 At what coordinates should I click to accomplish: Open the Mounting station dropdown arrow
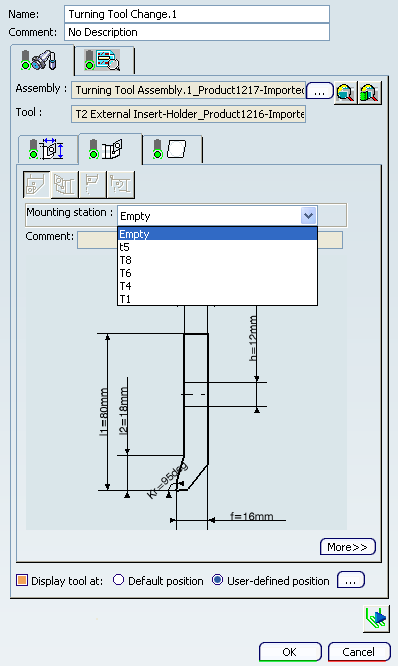[308, 215]
